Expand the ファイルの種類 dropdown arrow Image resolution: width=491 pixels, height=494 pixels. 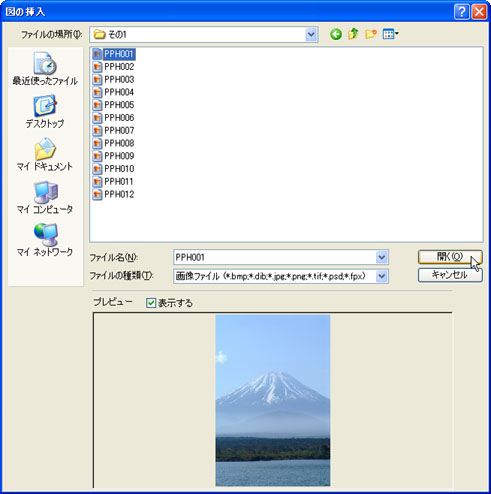tap(382, 276)
